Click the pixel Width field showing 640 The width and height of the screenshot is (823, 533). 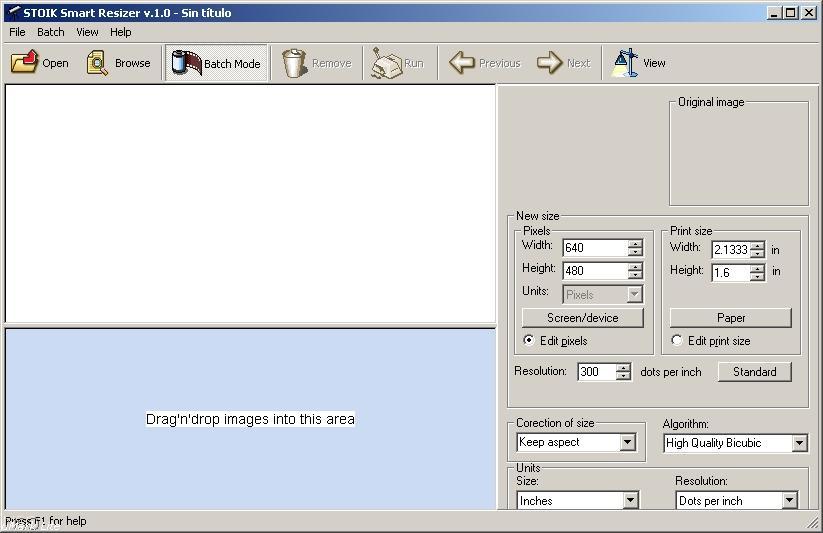click(x=595, y=248)
